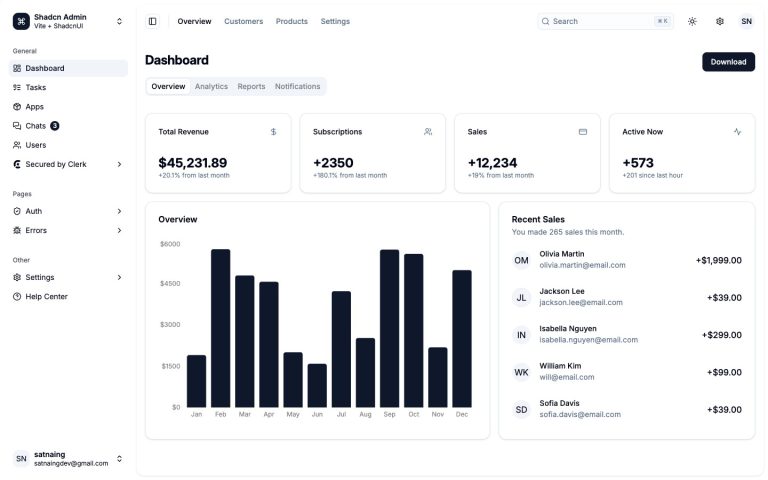Click the people icon on Subscriptions card
Viewport: 768px width, 480px height.
(x=428, y=132)
